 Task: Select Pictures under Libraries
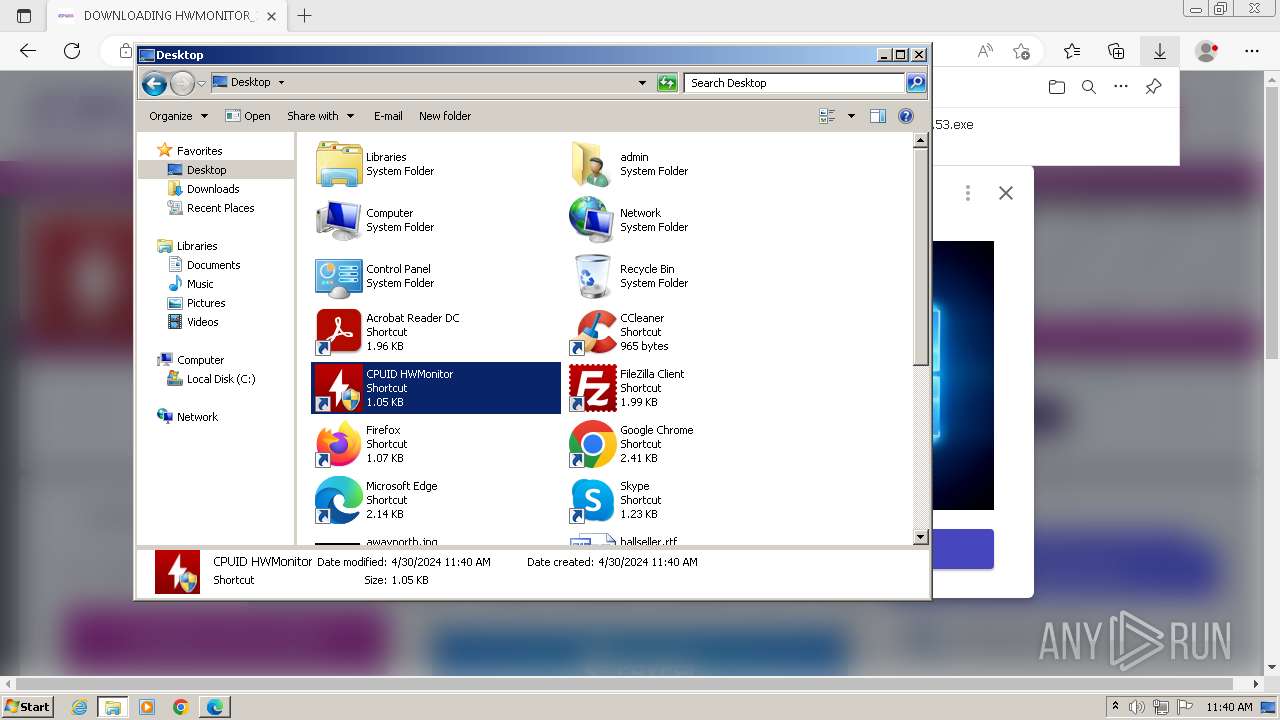(x=206, y=303)
